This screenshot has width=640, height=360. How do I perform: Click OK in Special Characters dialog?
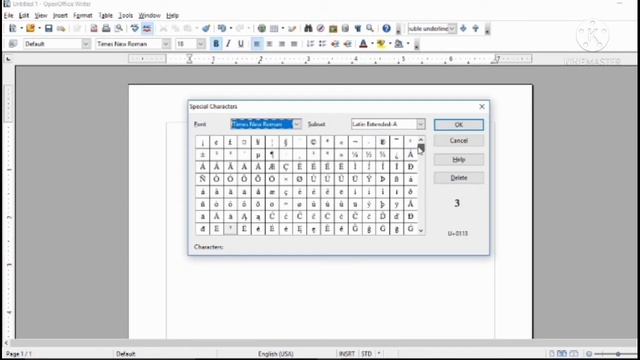[459, 125]
